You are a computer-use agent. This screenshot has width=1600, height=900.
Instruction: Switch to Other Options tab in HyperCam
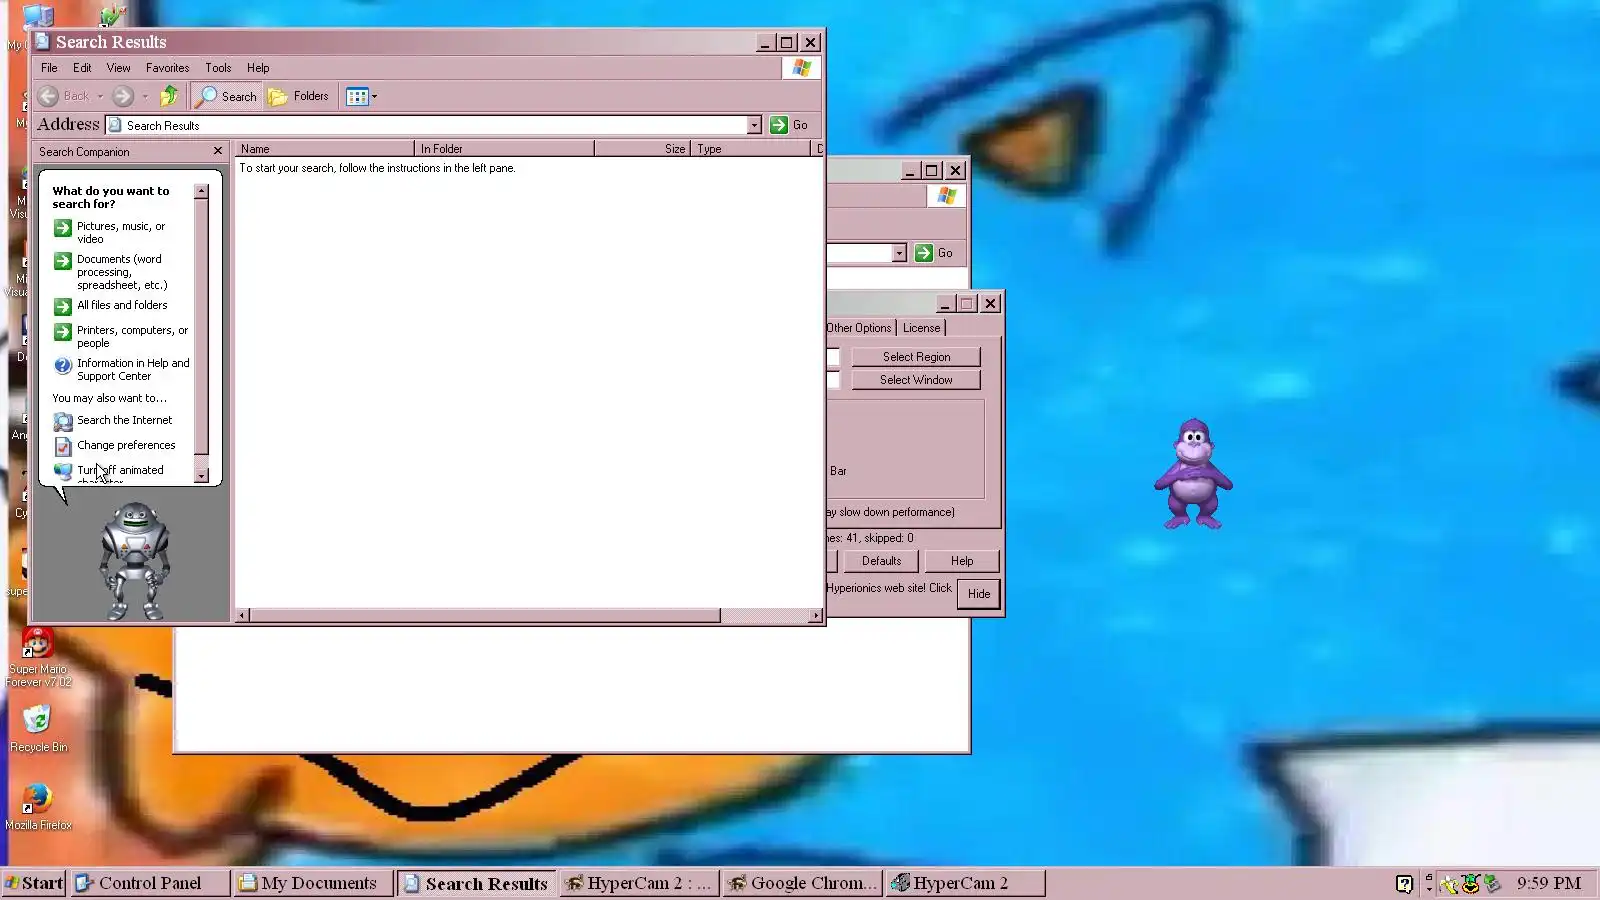[859, 328]
